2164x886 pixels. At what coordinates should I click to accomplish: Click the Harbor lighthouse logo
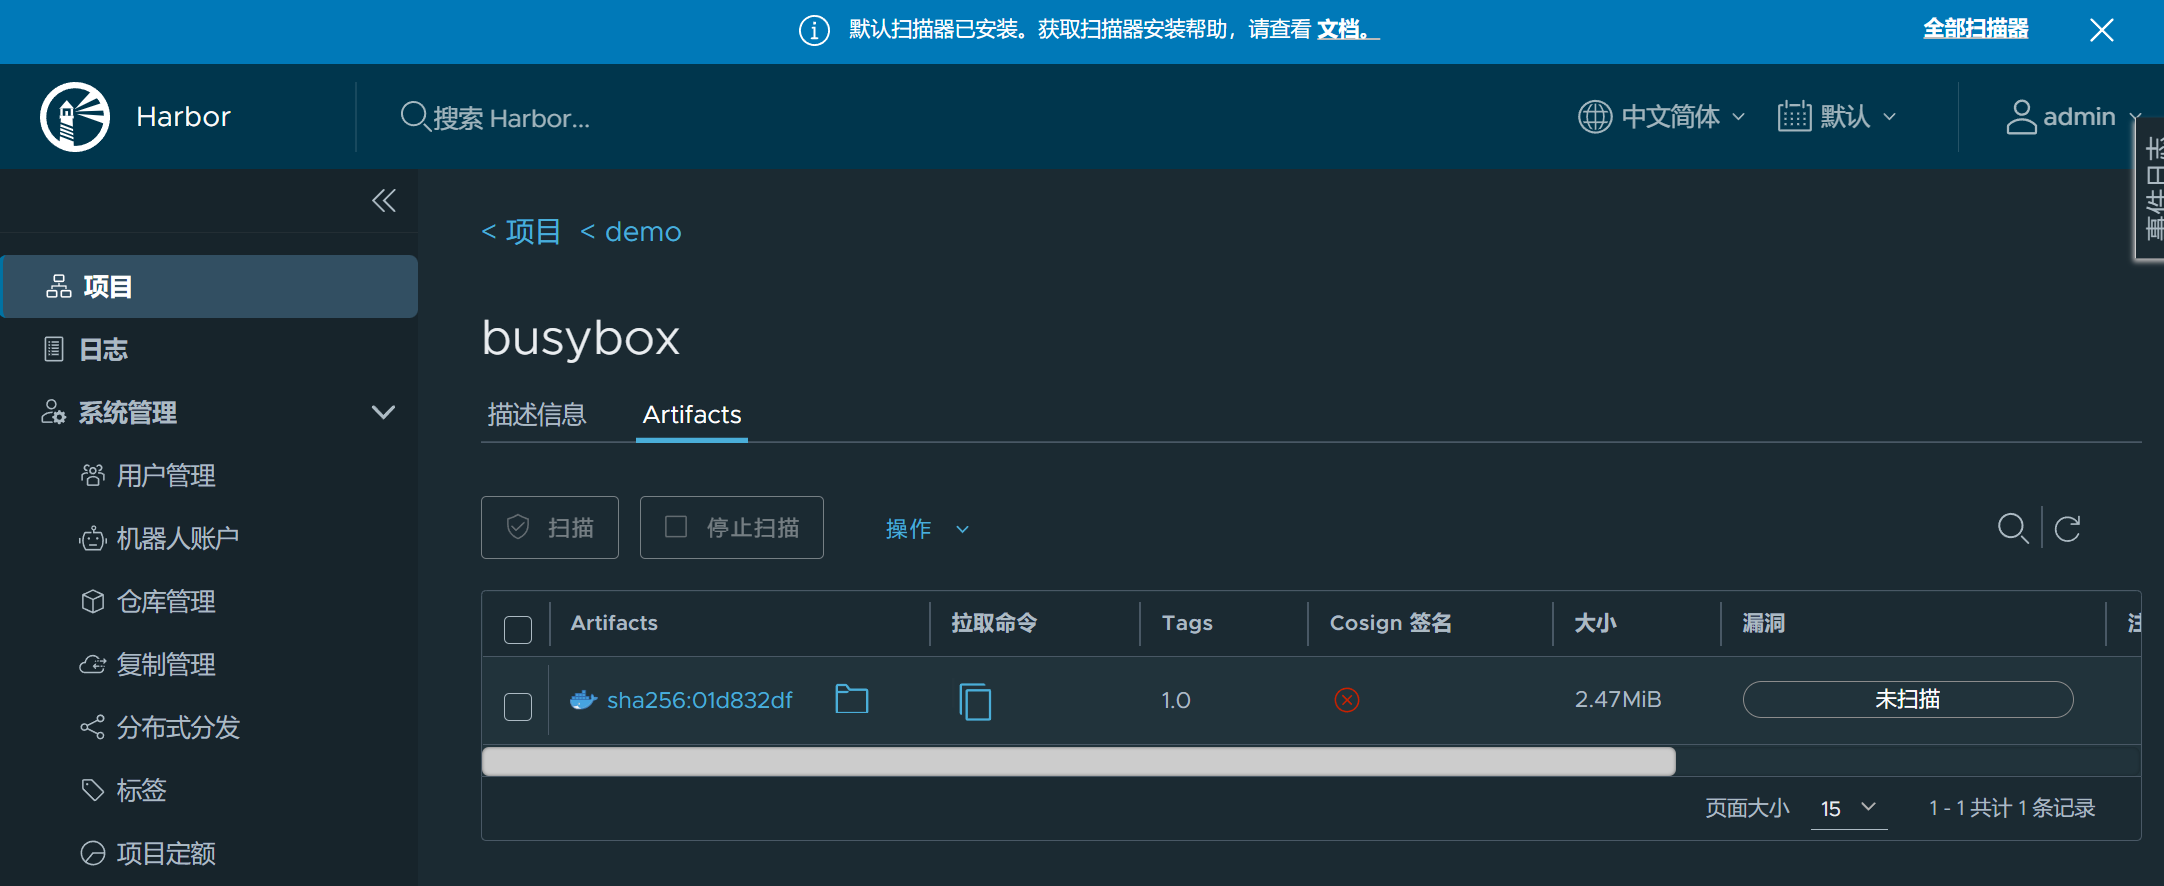[75, 117]
